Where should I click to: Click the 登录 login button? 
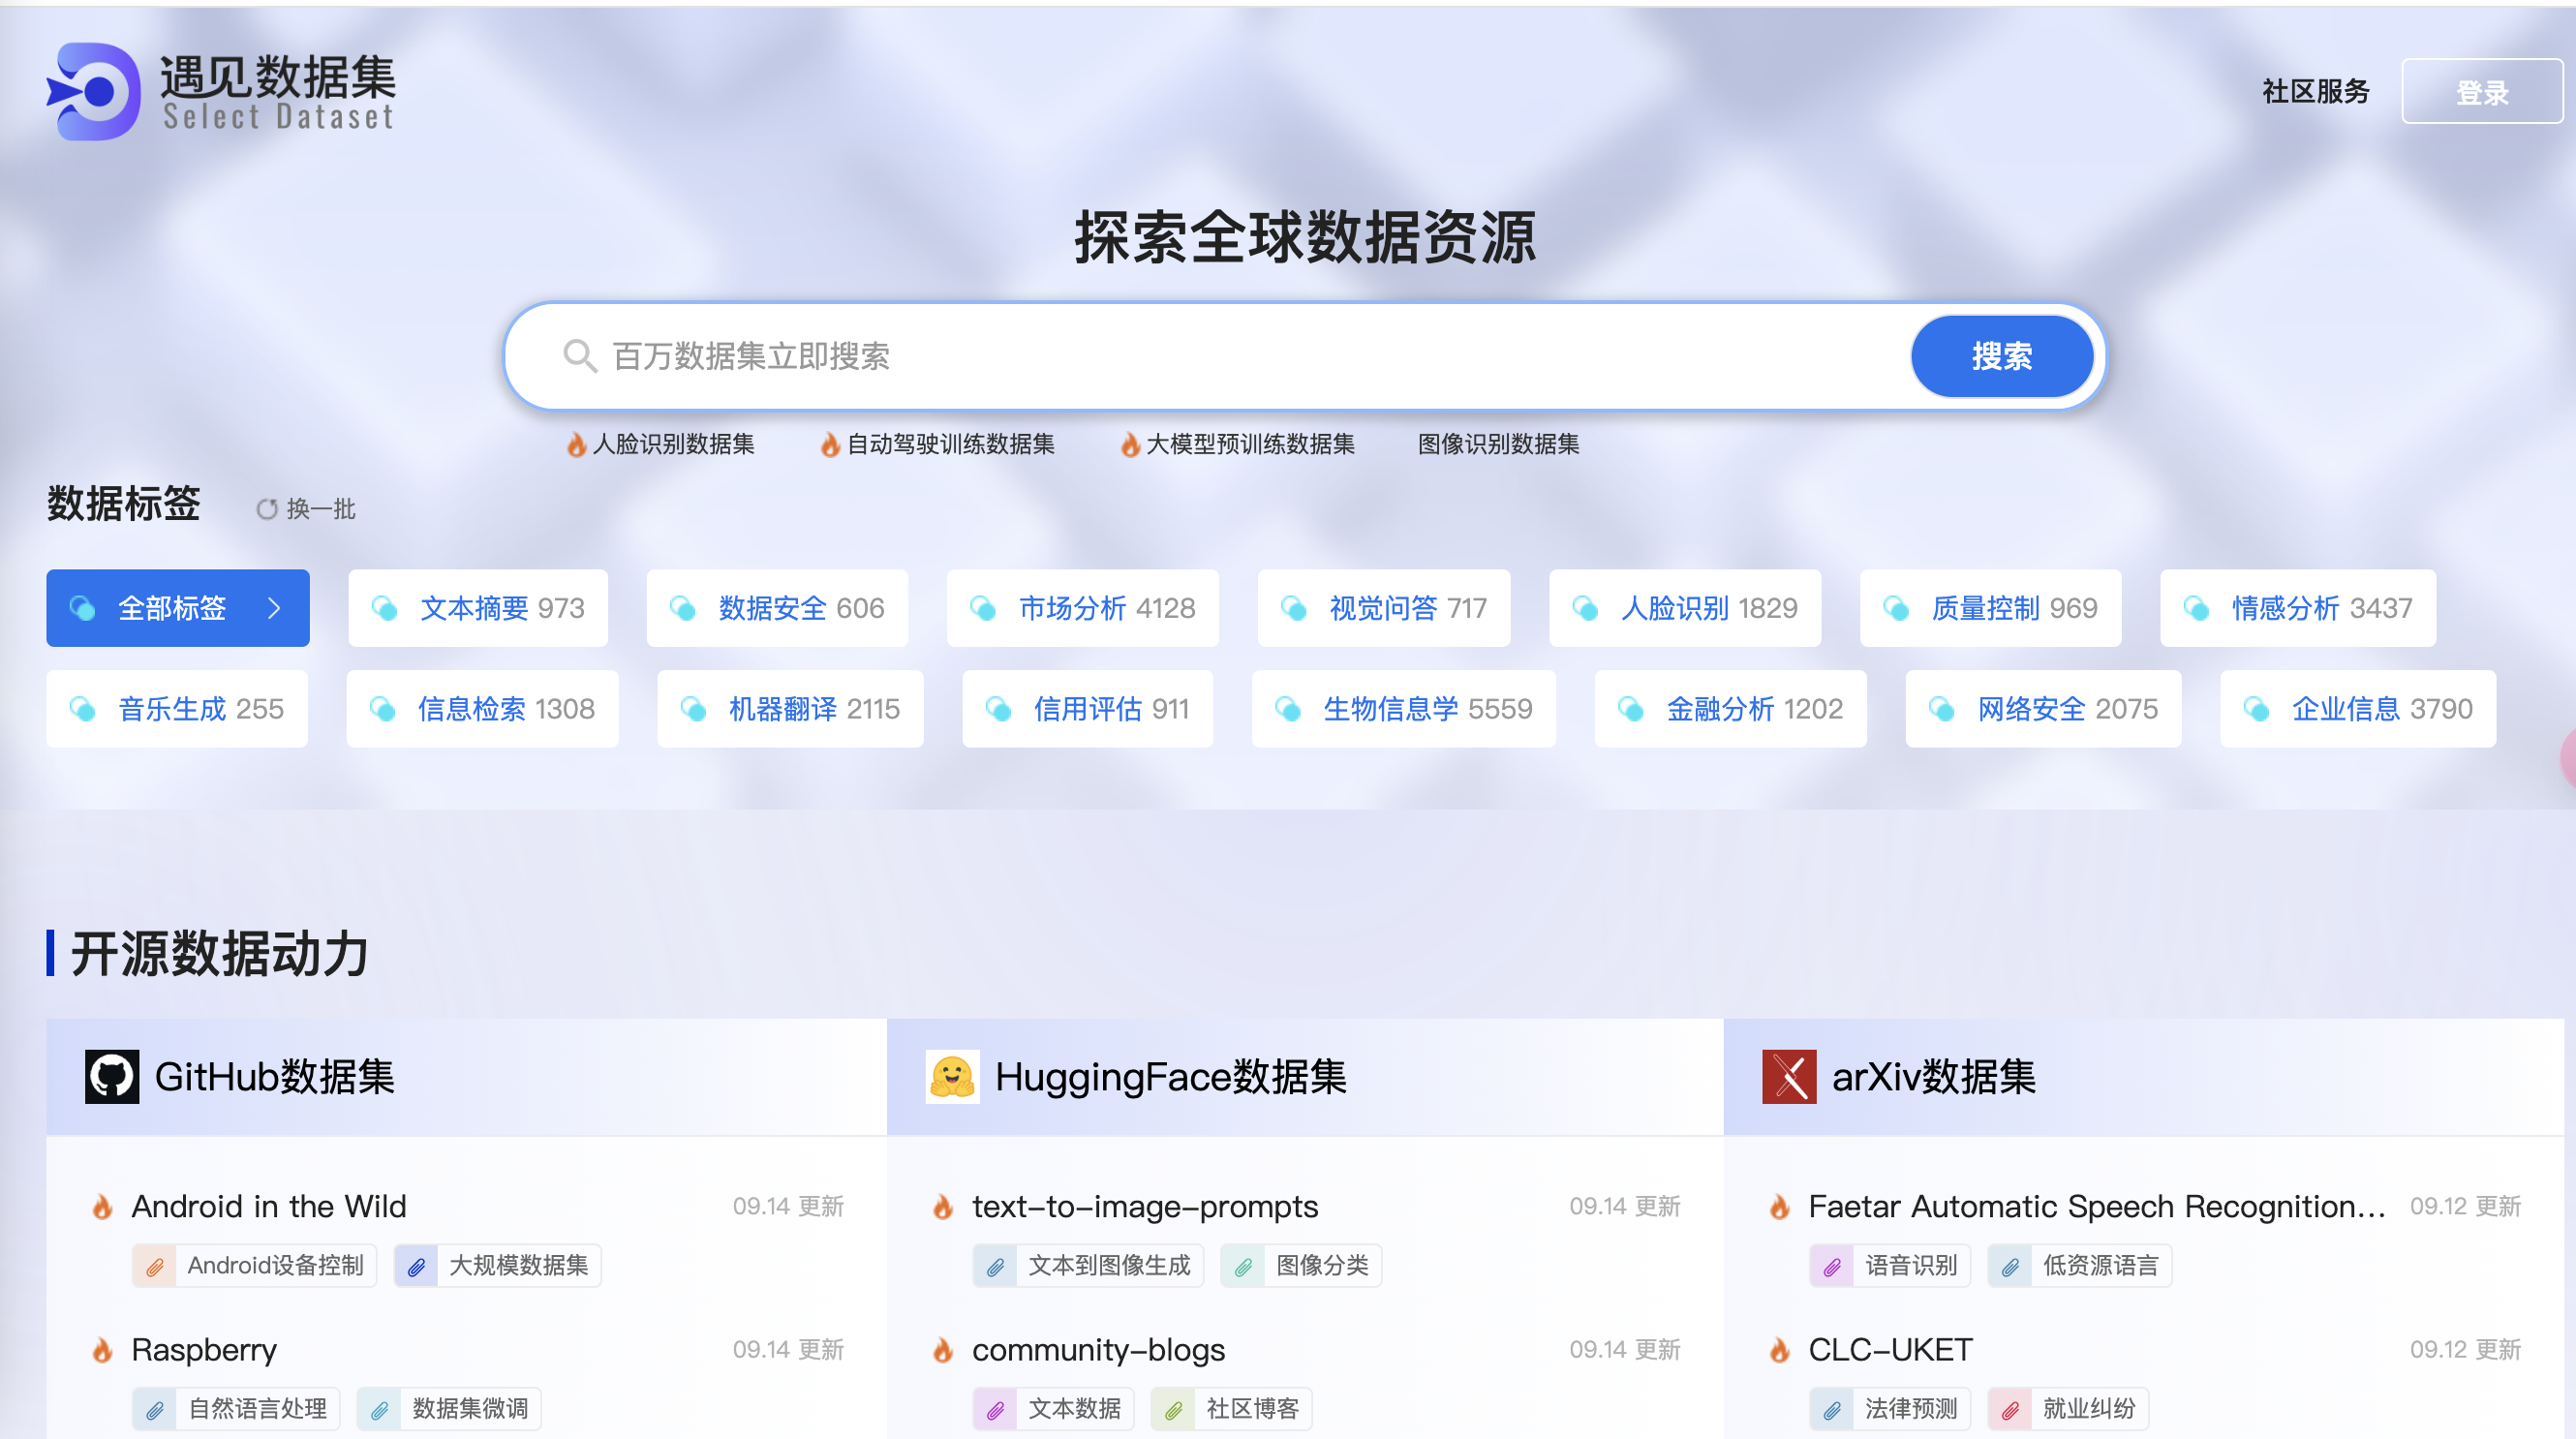click(2481, 91)
